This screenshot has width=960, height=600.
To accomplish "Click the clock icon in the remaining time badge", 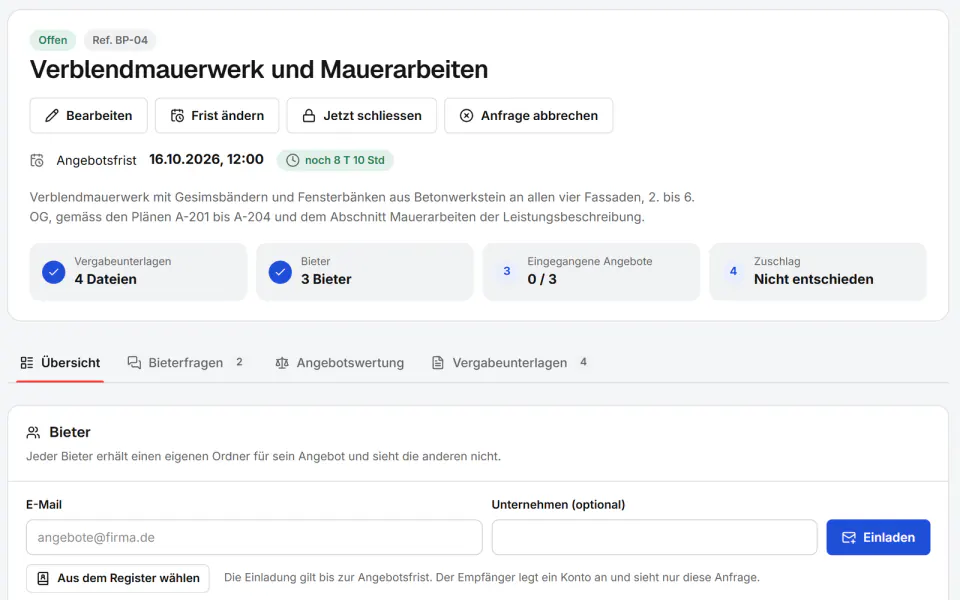I will [x=293, y=160].
